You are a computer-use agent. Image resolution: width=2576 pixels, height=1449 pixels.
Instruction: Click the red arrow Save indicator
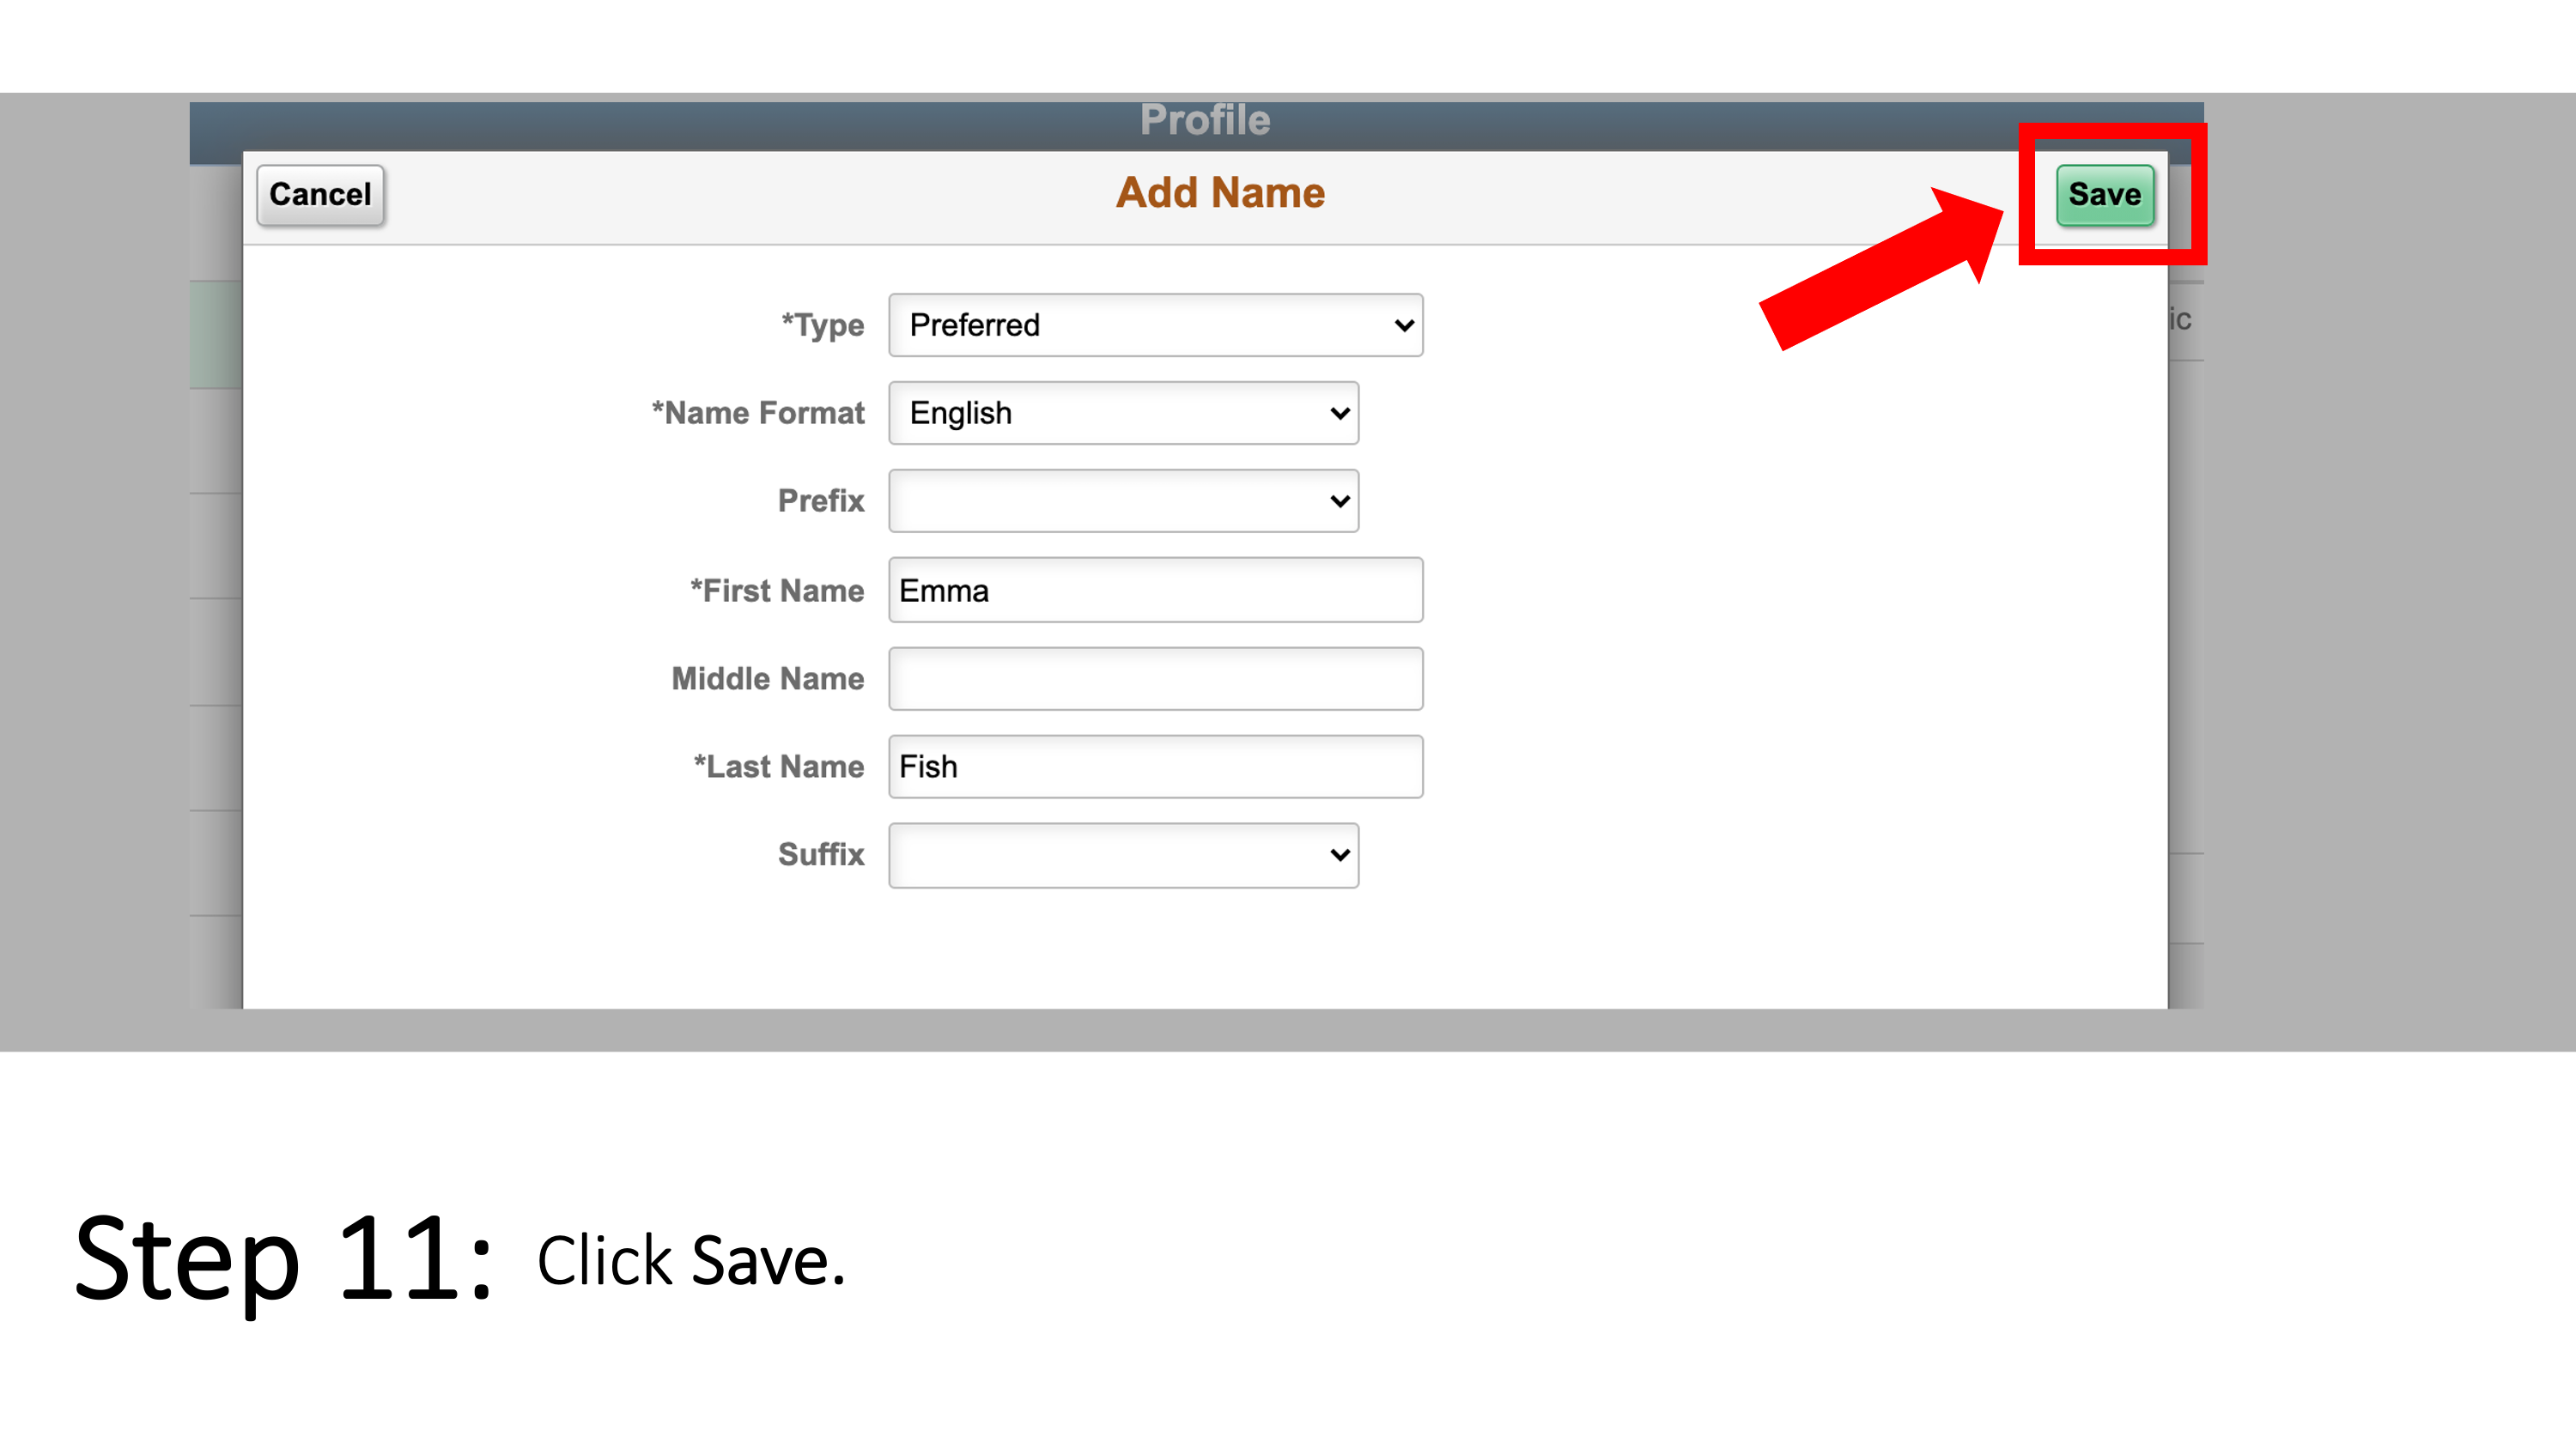2107,195
